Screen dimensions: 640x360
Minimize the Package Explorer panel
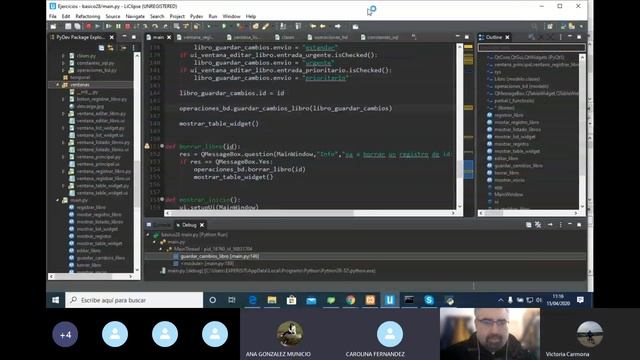click(x=124, y=37)
